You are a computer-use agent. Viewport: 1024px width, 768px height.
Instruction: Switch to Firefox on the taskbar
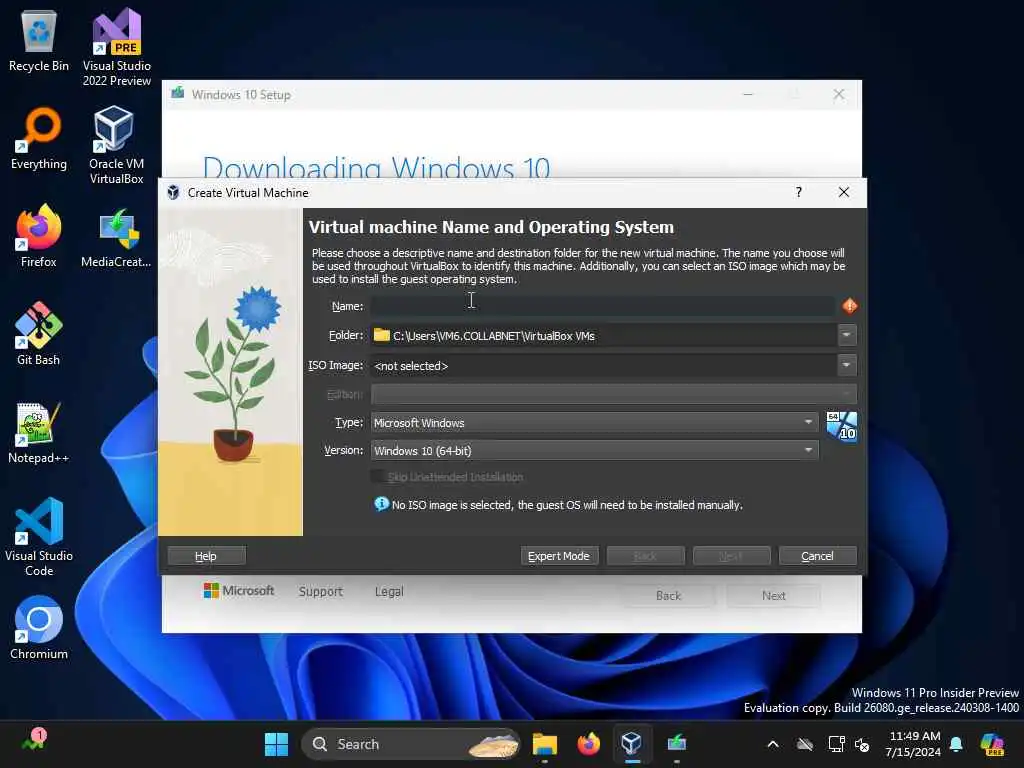point(588,744)
